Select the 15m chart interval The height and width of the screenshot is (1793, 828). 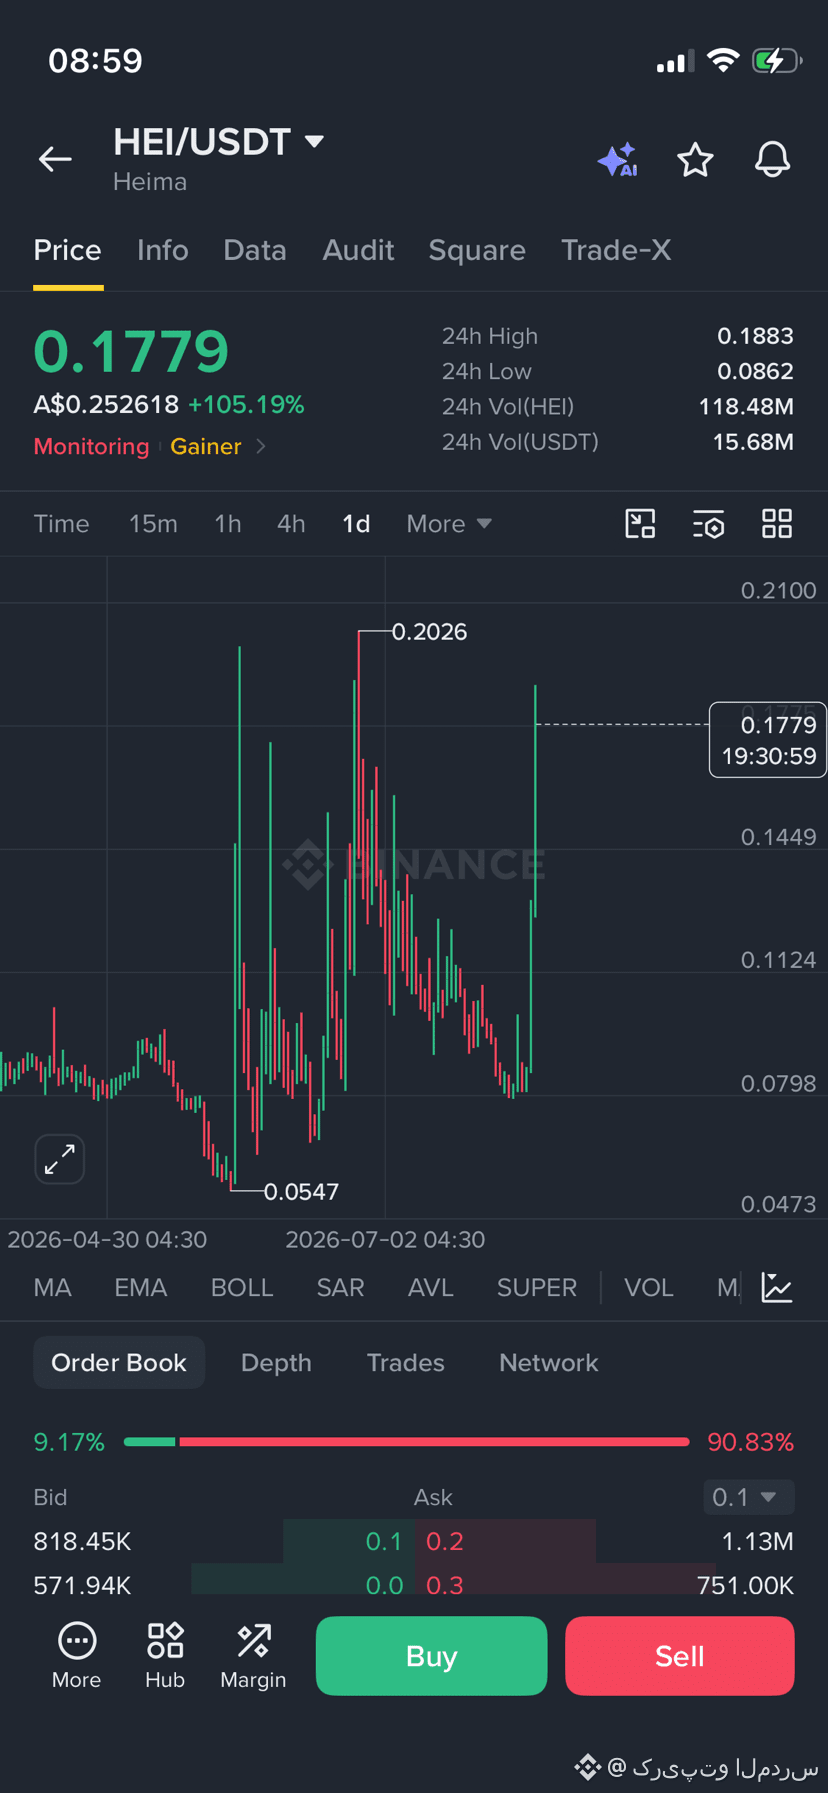(x=153, y=524)
